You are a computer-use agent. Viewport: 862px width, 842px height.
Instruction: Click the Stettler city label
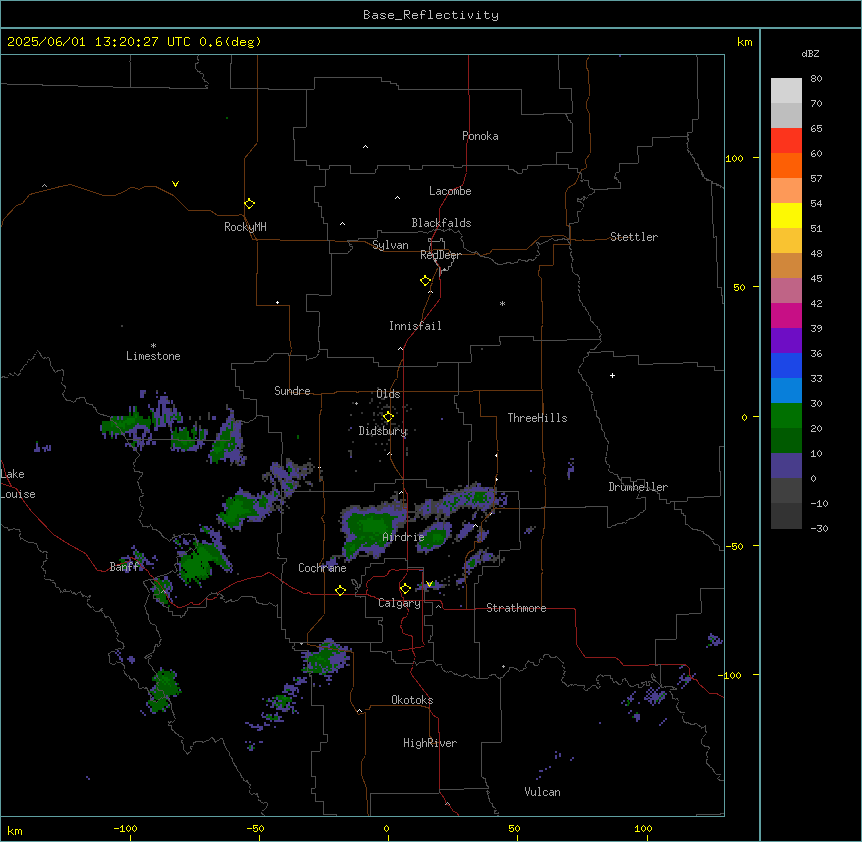(x=634, y=237)
